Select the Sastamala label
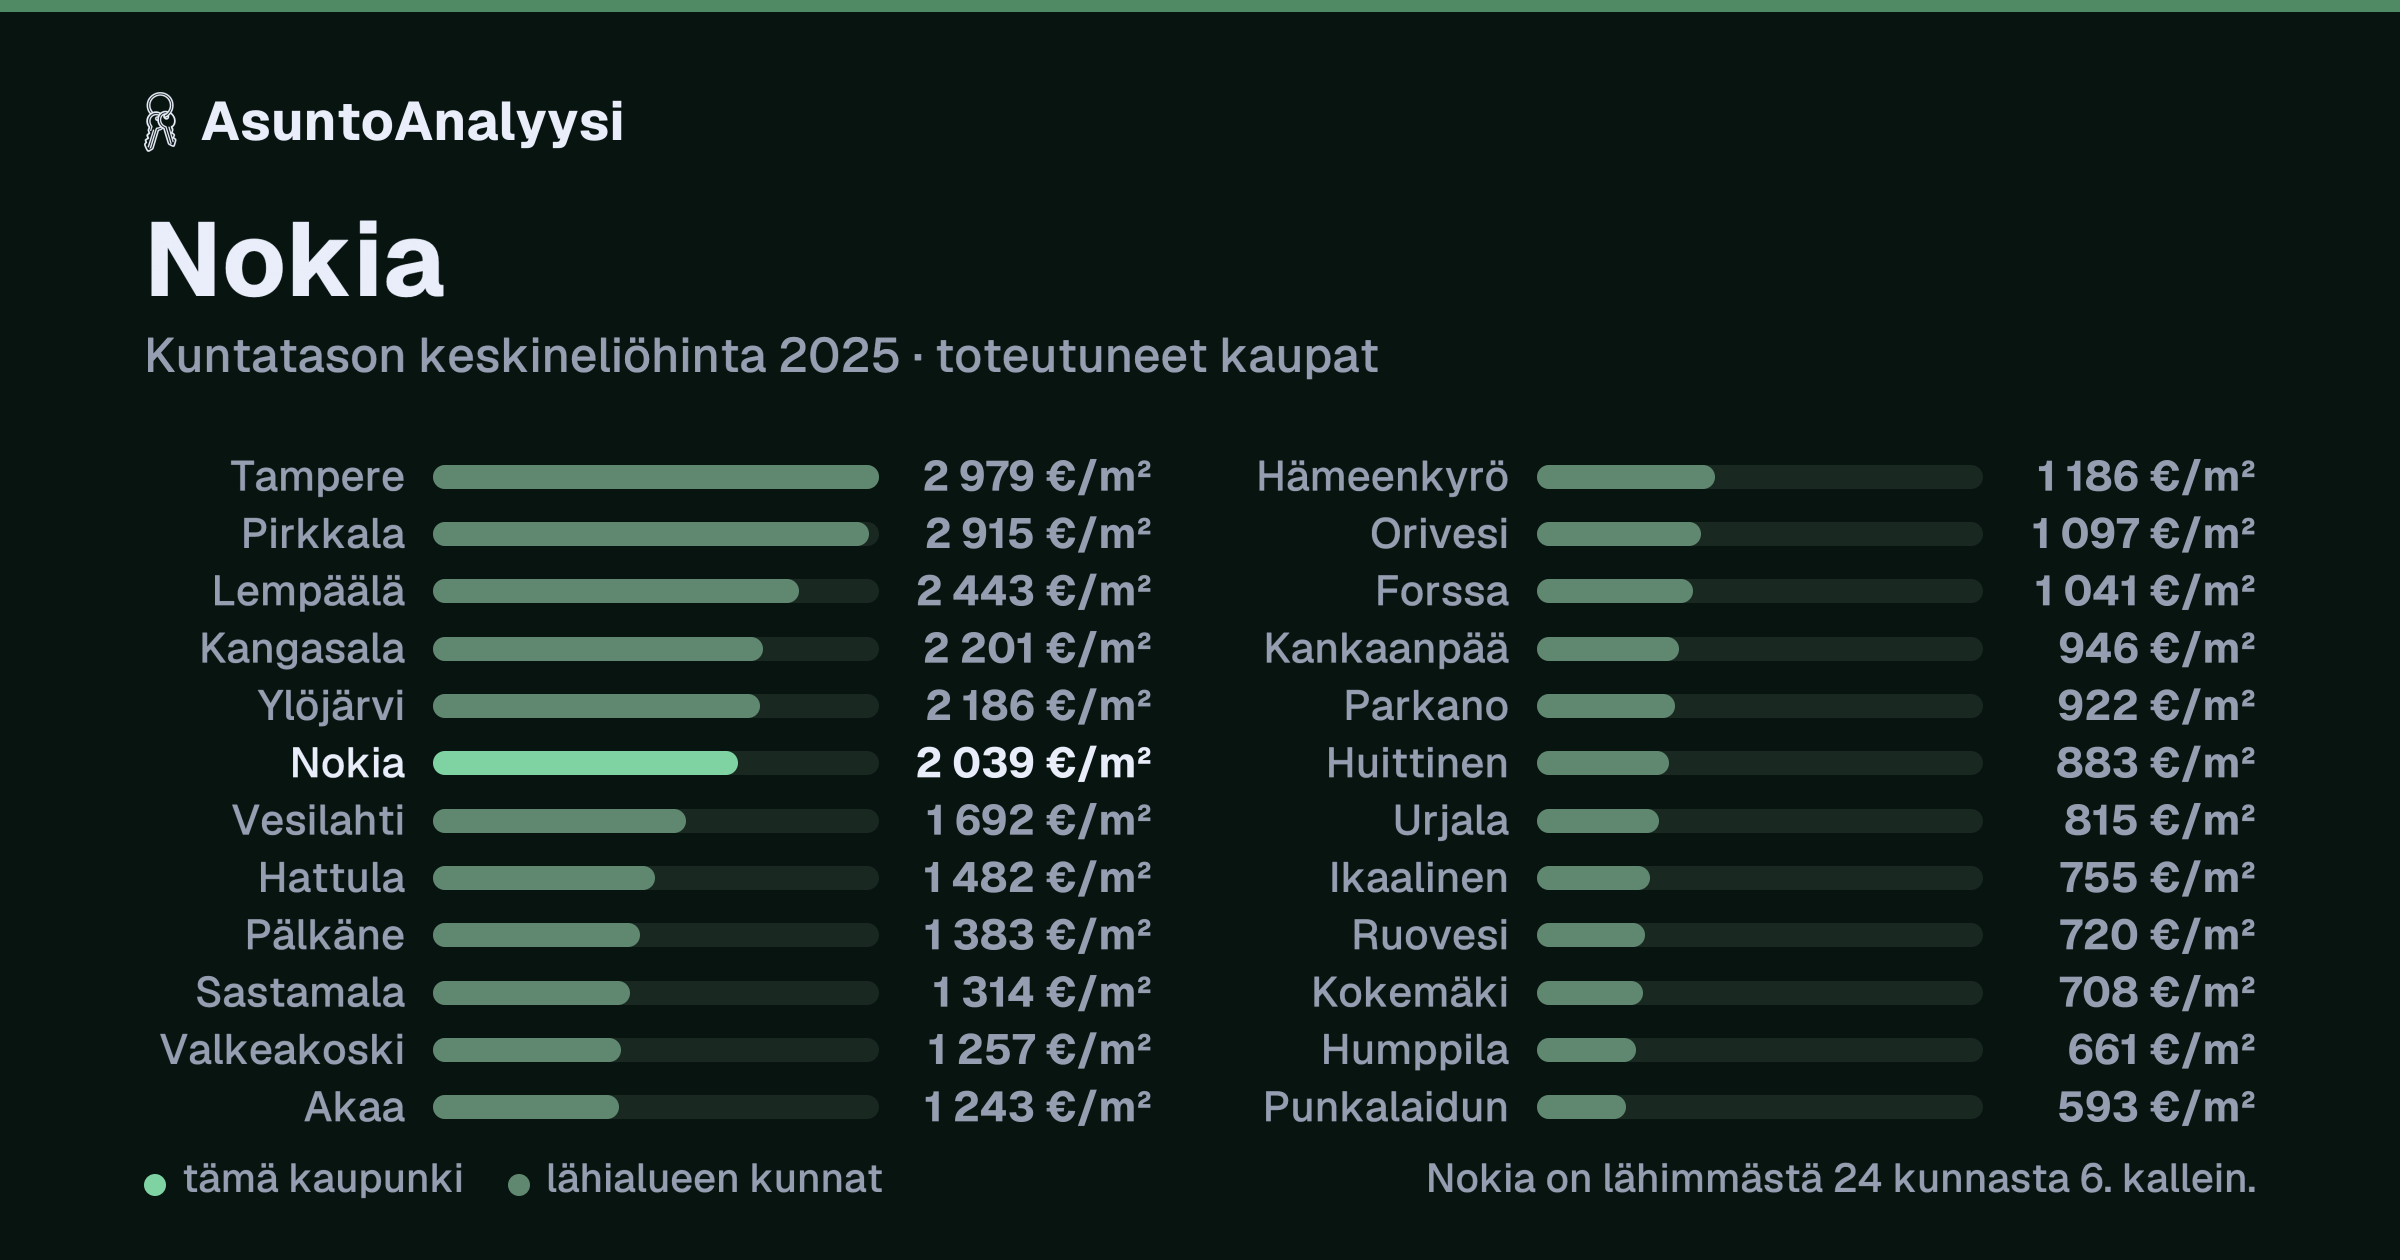 click(x=300, y=993)
